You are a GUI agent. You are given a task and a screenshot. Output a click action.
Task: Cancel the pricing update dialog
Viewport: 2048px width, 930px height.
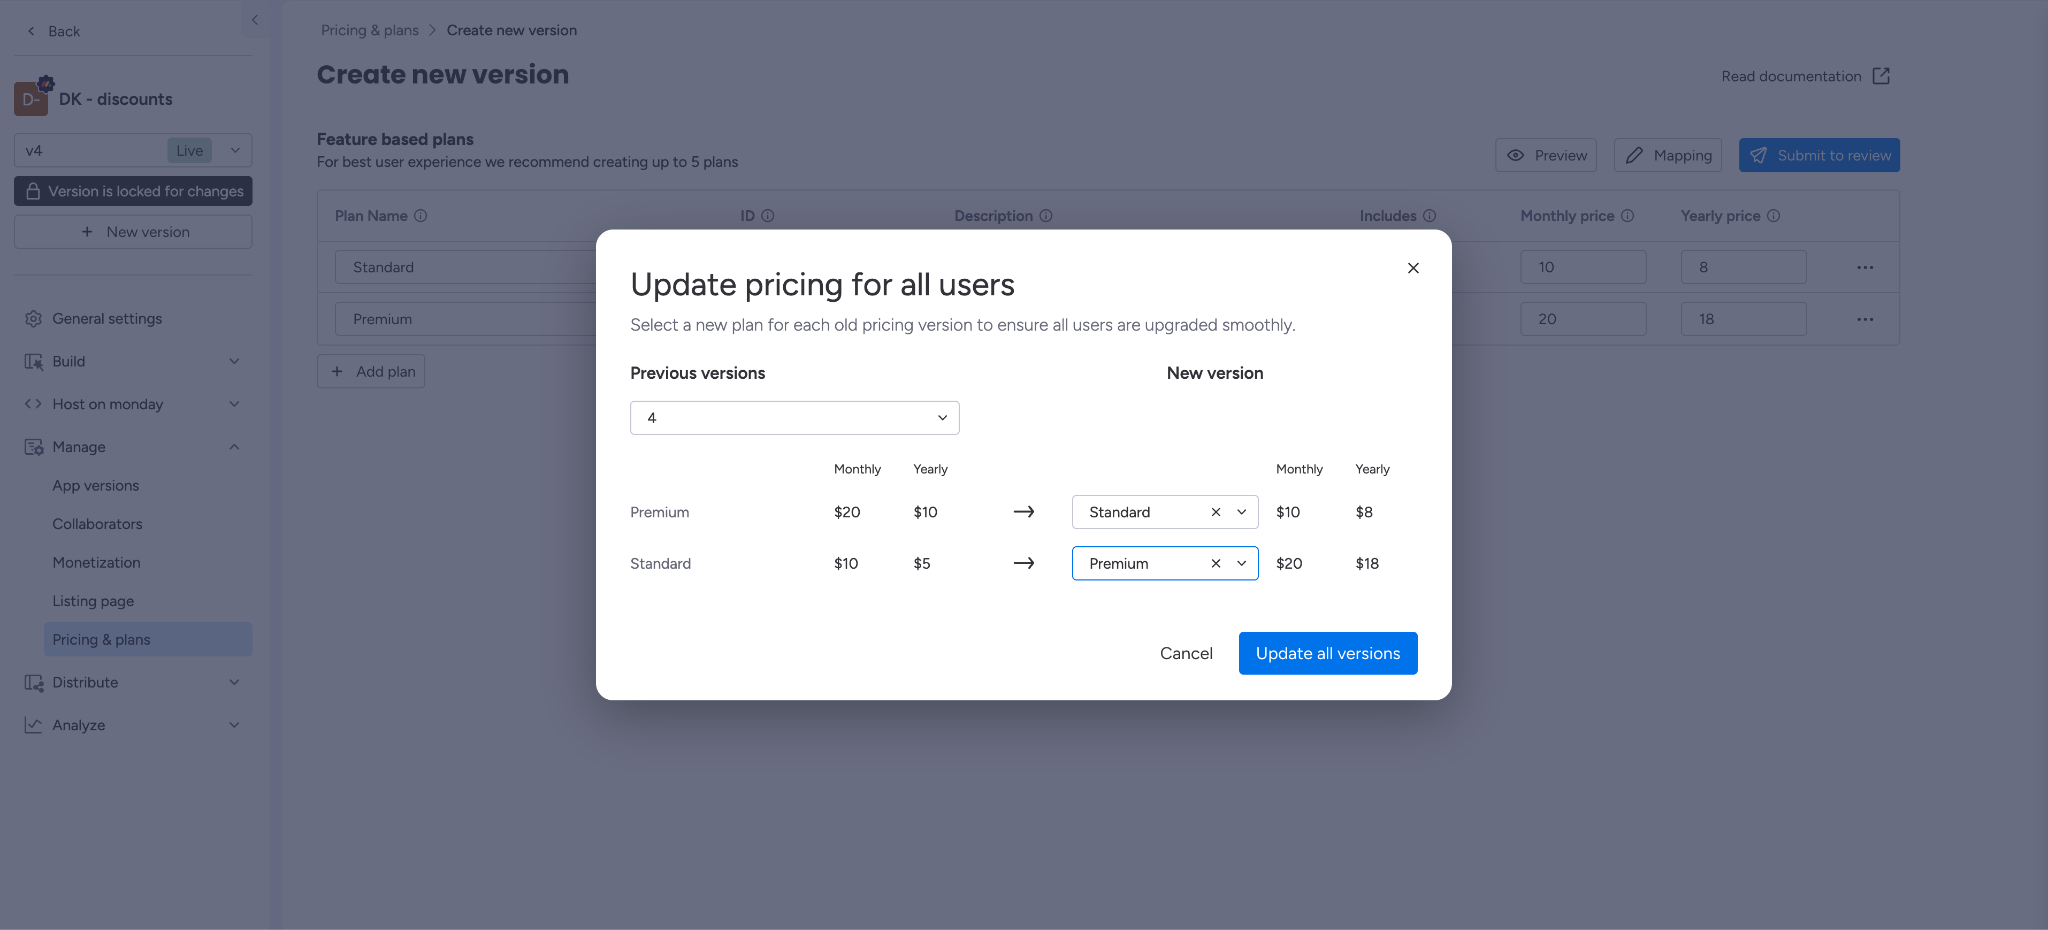(x=1186, y=653)
